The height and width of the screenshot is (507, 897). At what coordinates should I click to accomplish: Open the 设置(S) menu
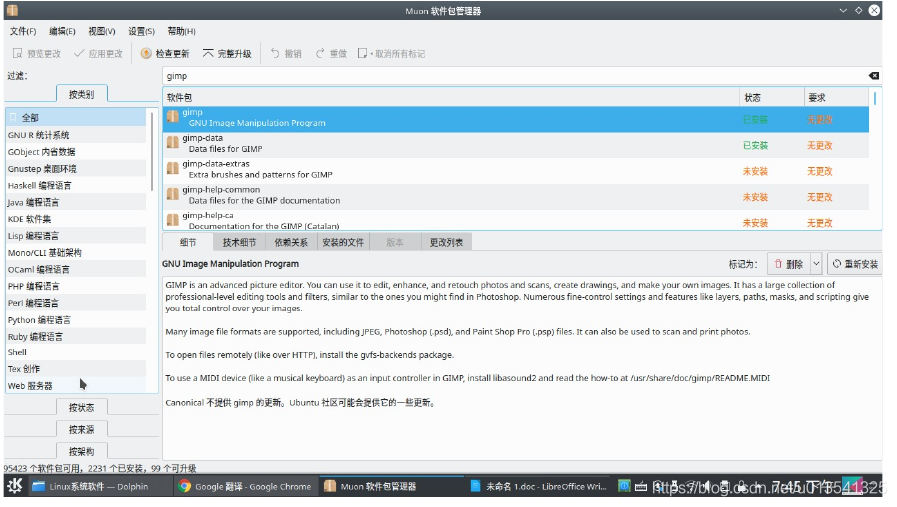coord(141,31)
